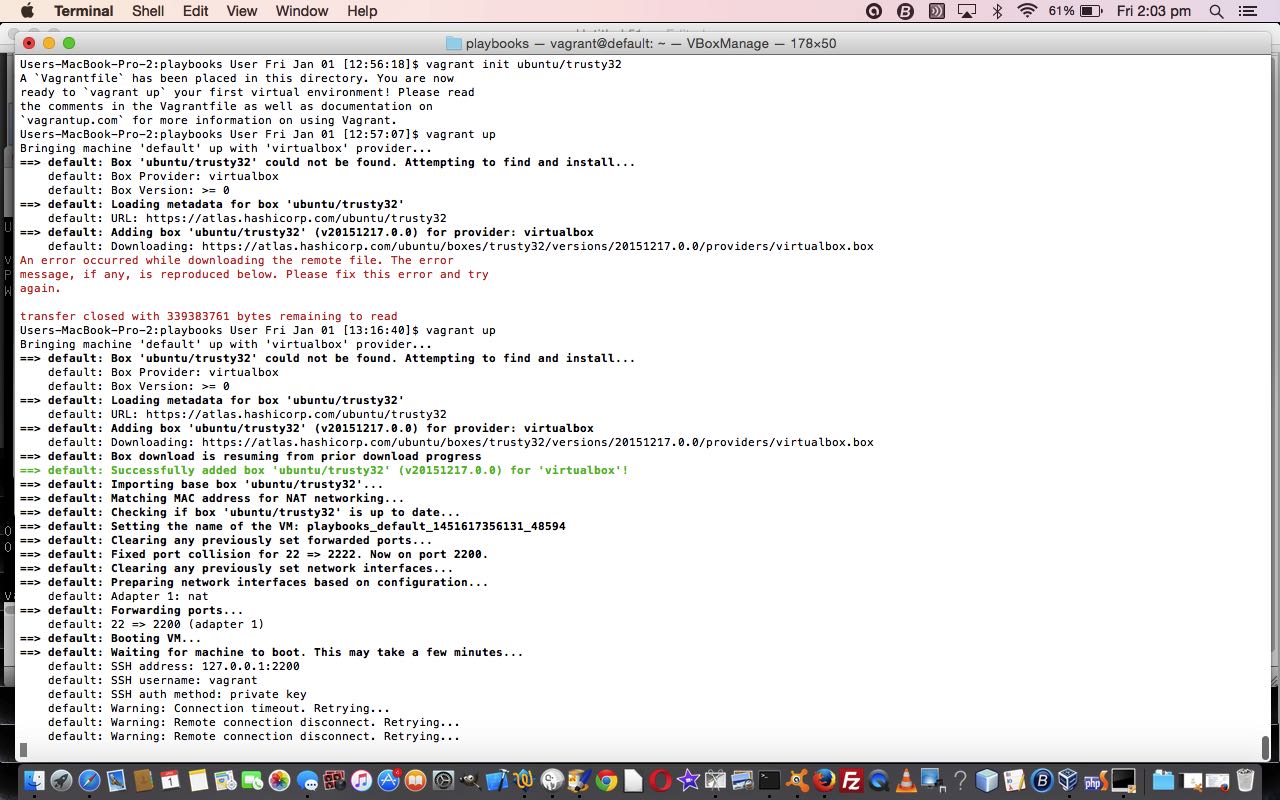This screenshot has width=1280, height=800.
Task: Open VirtualBox cube icon in Dock
Action: click(x=1068, y=780)
